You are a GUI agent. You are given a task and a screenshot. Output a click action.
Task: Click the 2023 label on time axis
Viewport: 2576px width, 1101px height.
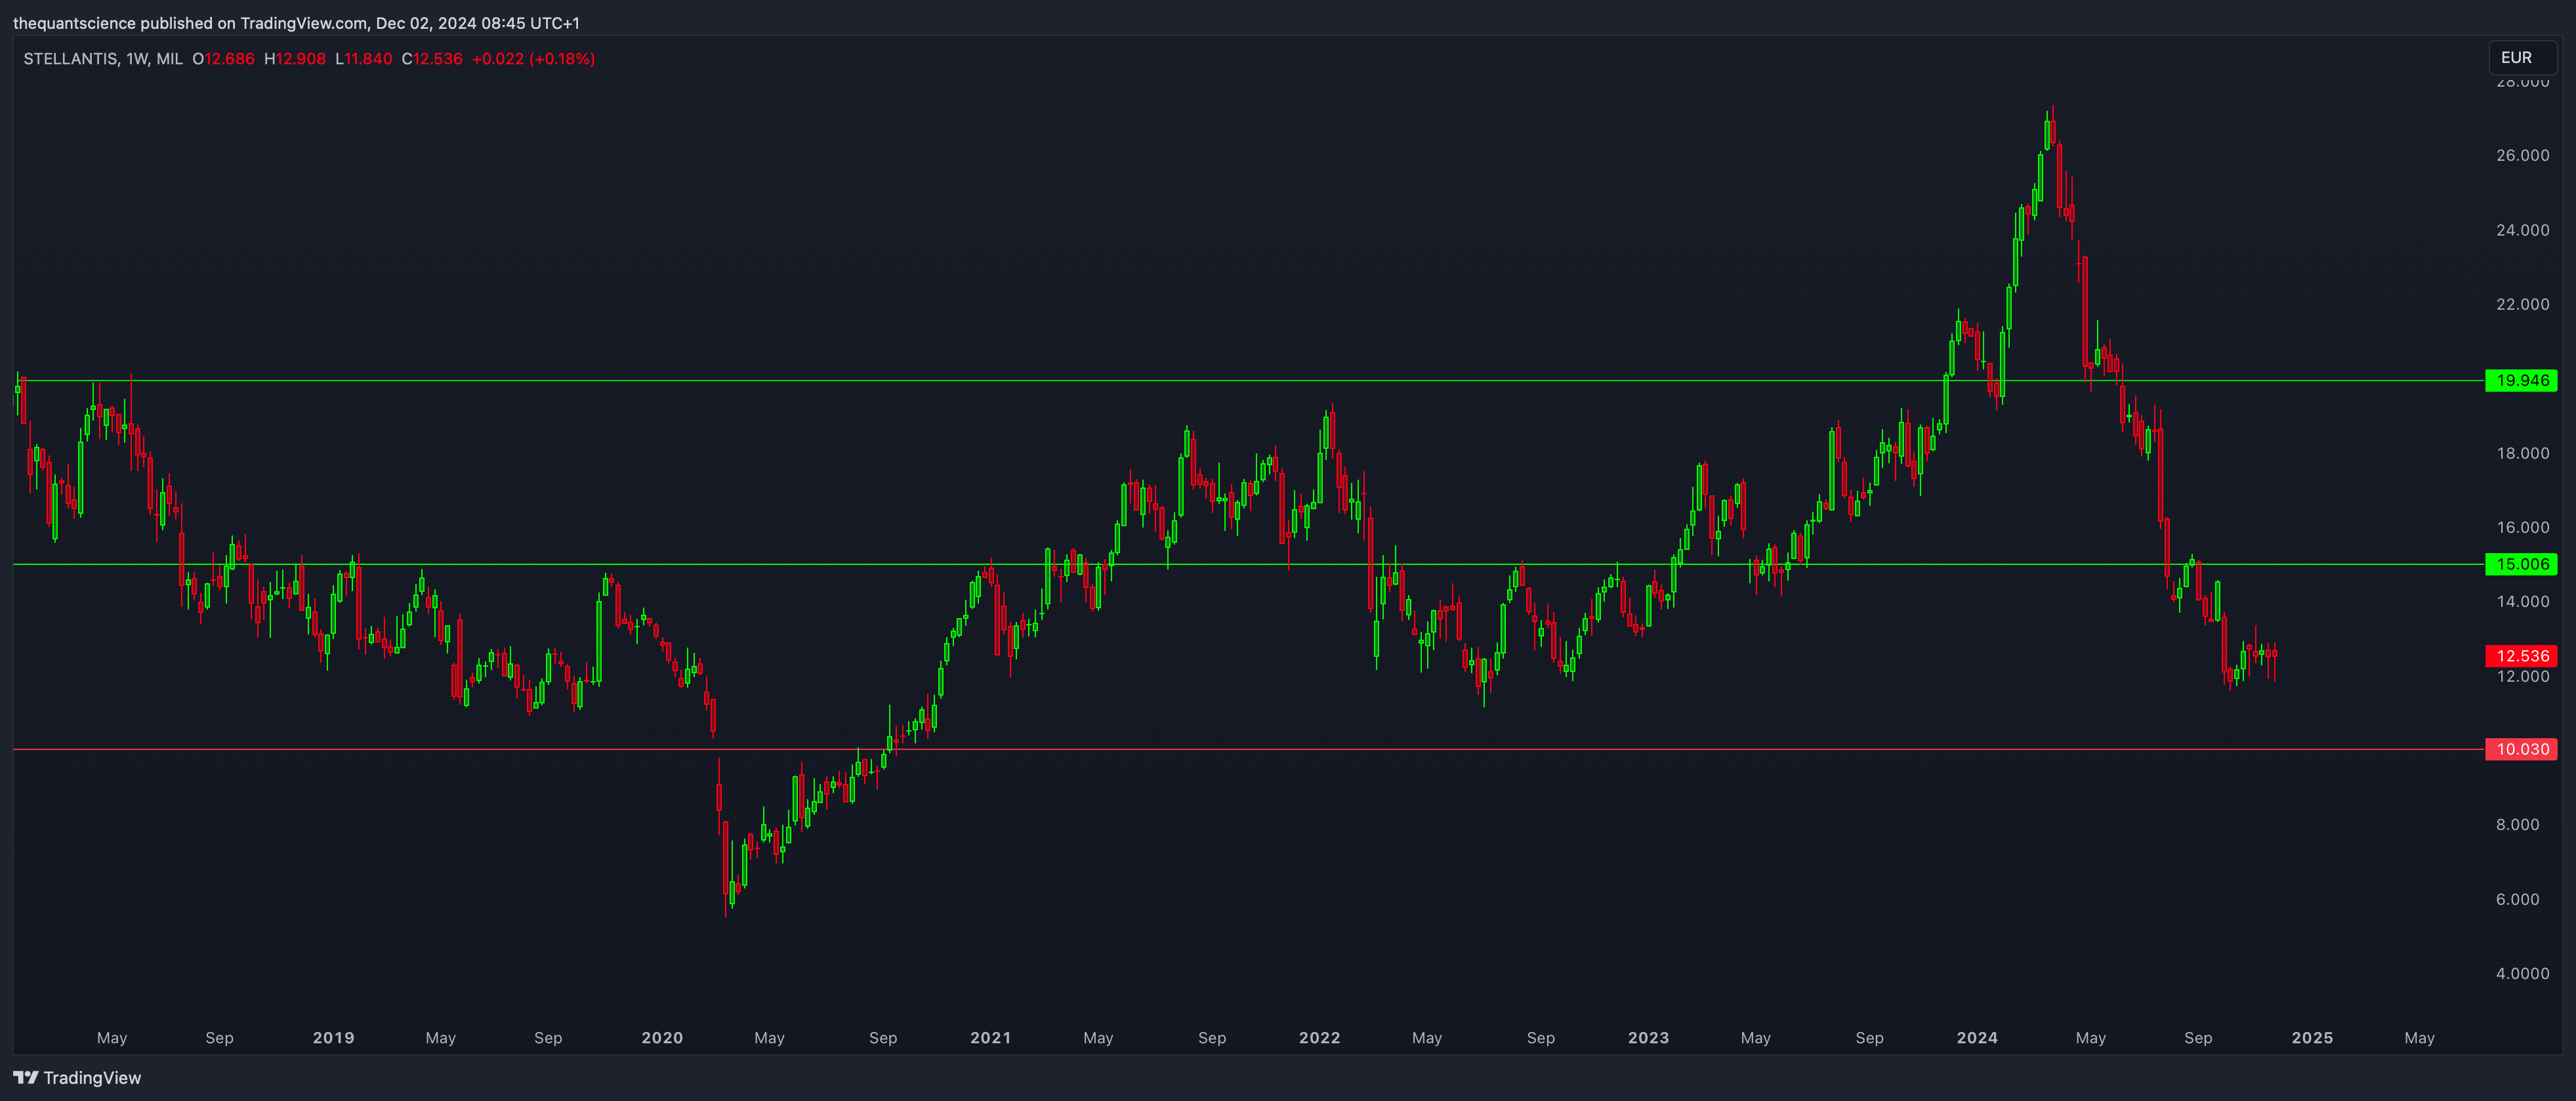tap(1648, 1038)
